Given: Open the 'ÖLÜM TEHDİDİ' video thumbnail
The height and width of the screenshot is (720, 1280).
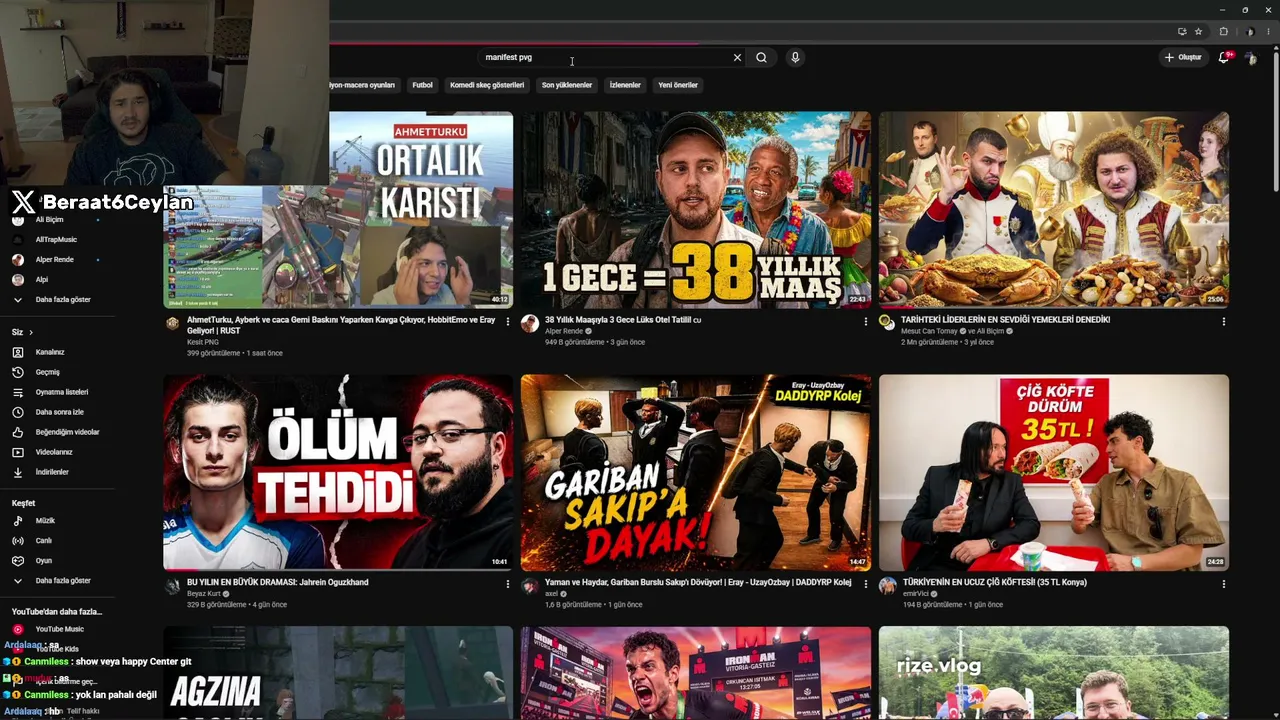Looking at the screenshot, I should coord(338,472).
